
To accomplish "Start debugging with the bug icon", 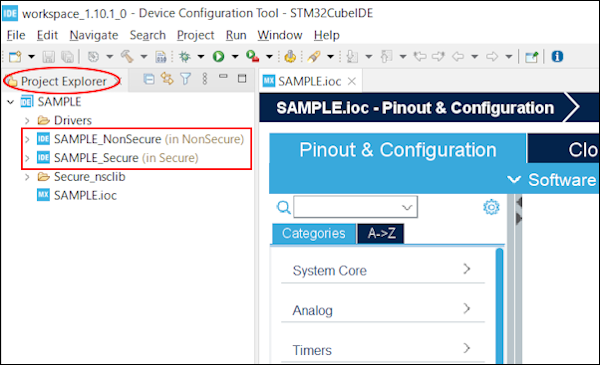I will [x=185, y=57].
